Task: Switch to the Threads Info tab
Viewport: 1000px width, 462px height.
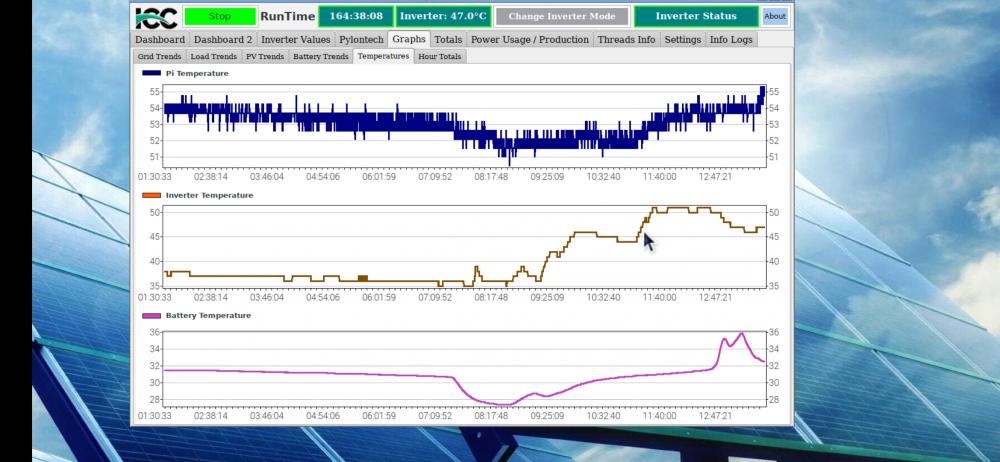Action: tap(626, 40)
